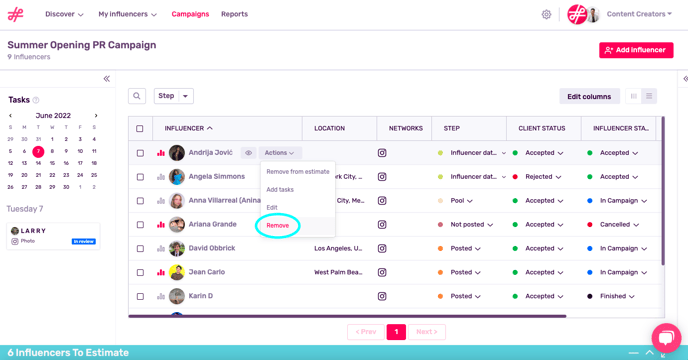Change Ariana Grande influencer status Cancelled
The width and height of the screenshot is (688, 360).
619,225
